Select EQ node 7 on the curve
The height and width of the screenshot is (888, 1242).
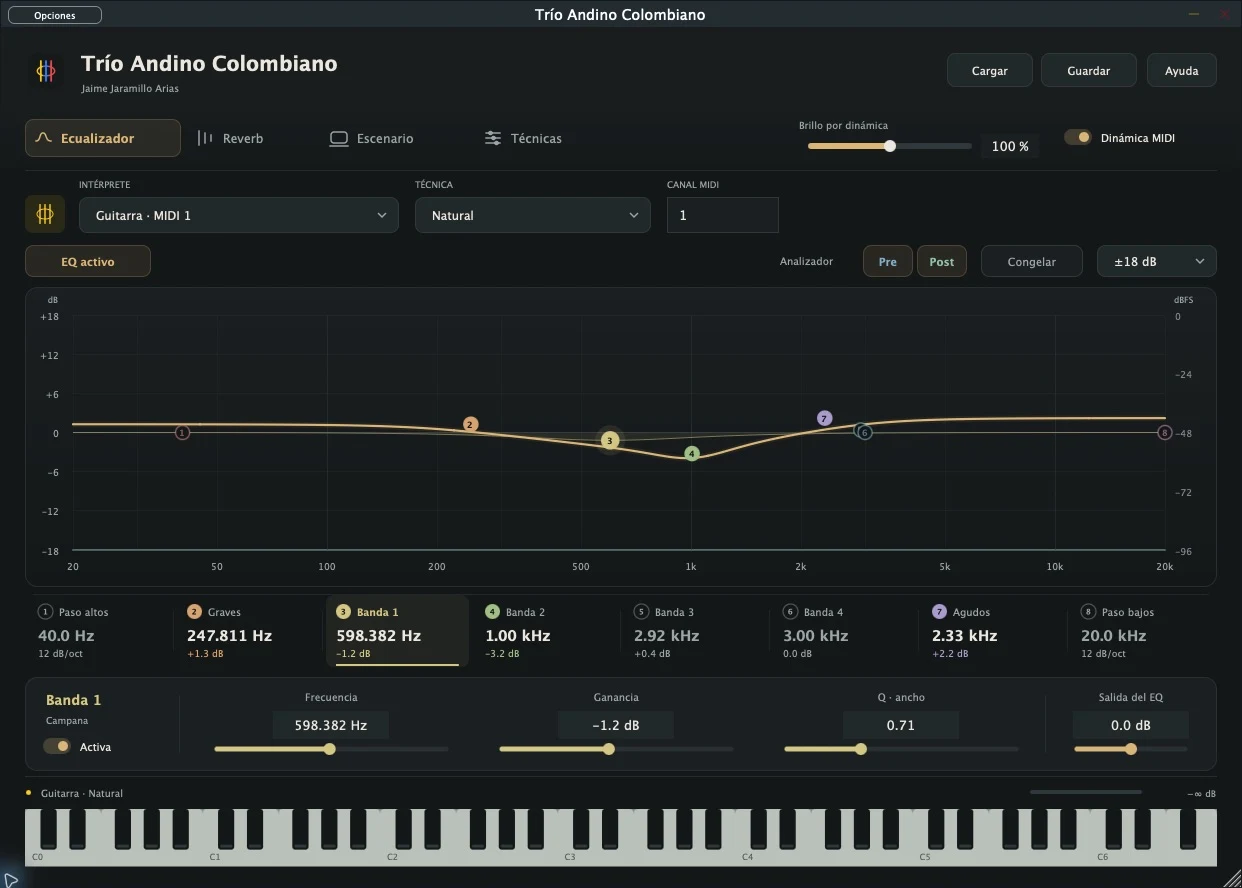pos(825,418)
